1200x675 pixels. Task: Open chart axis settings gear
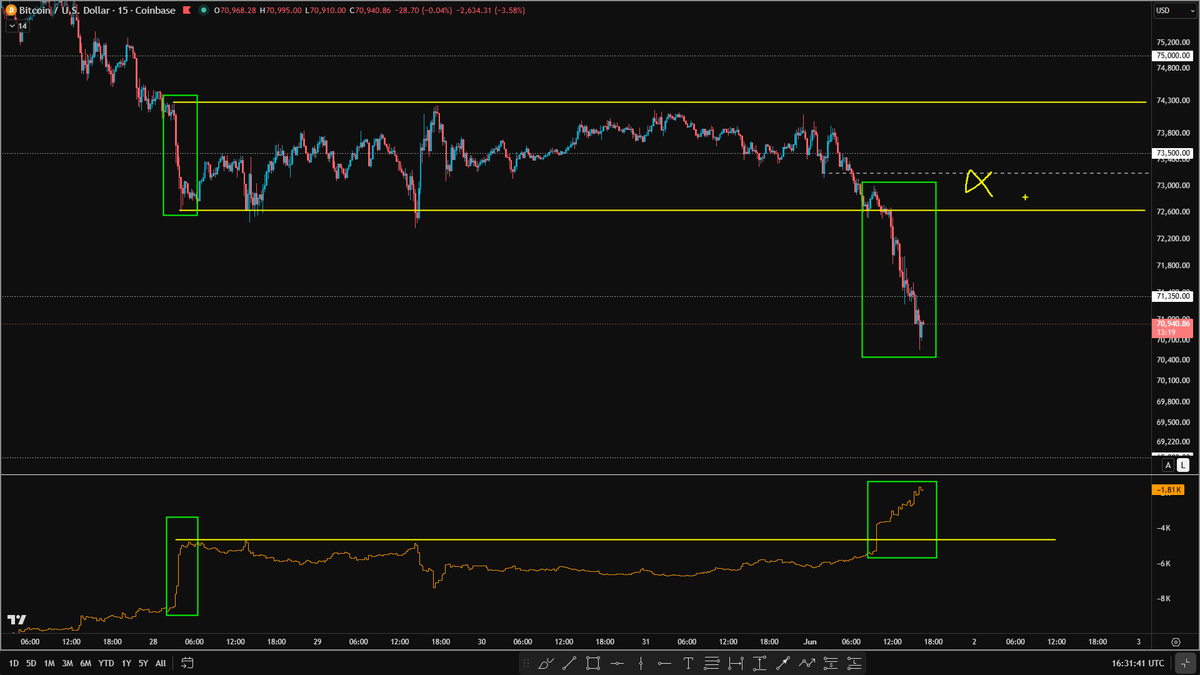(1175, 642)
